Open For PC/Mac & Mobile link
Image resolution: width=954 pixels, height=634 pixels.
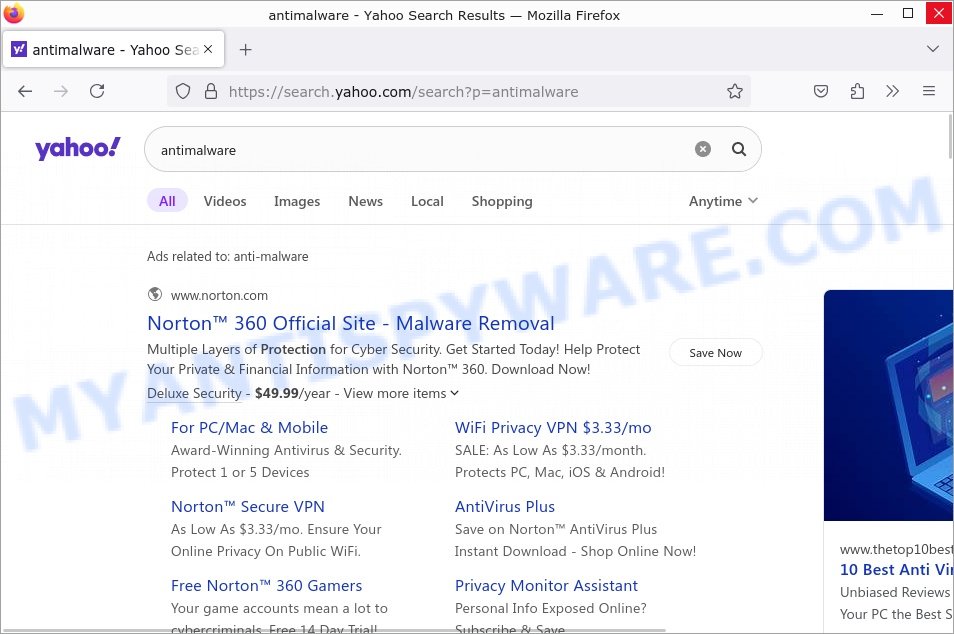249,428
